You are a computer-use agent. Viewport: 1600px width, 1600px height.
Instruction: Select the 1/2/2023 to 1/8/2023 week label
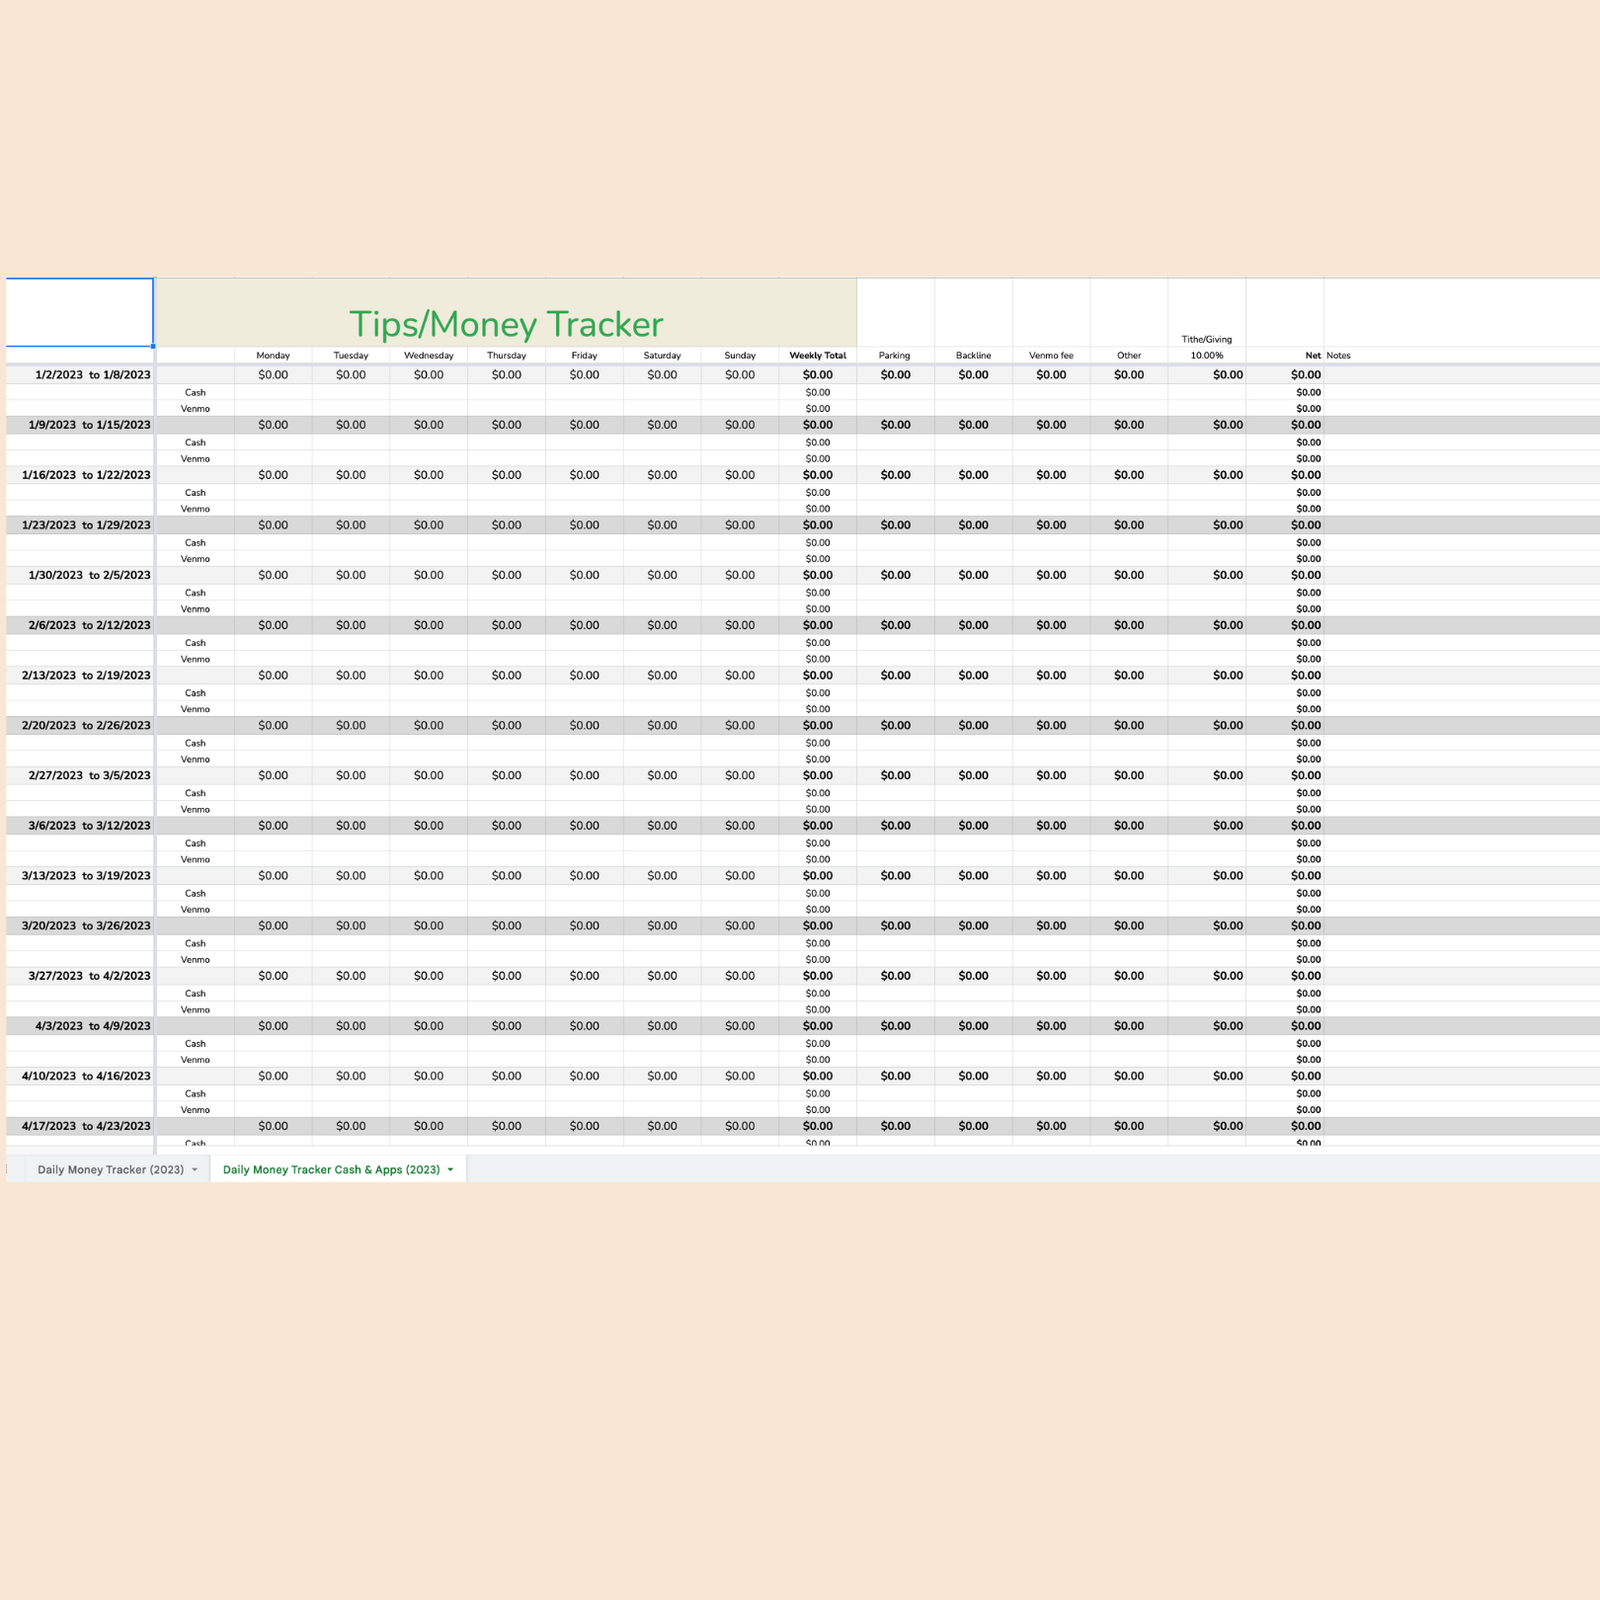[92, 375]
